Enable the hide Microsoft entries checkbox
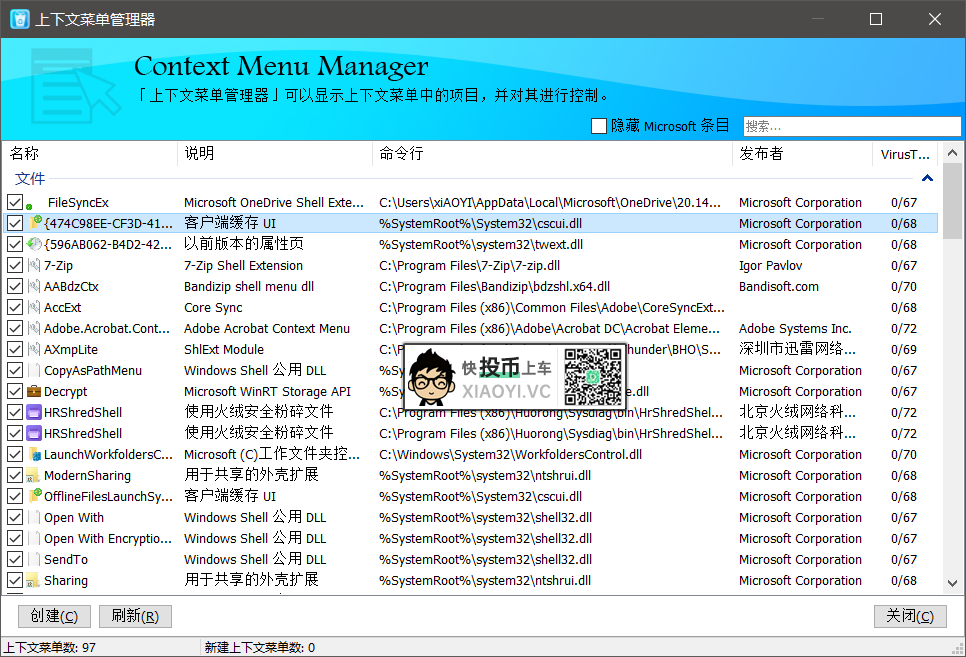The image size is (966, 657). point(599,126)
